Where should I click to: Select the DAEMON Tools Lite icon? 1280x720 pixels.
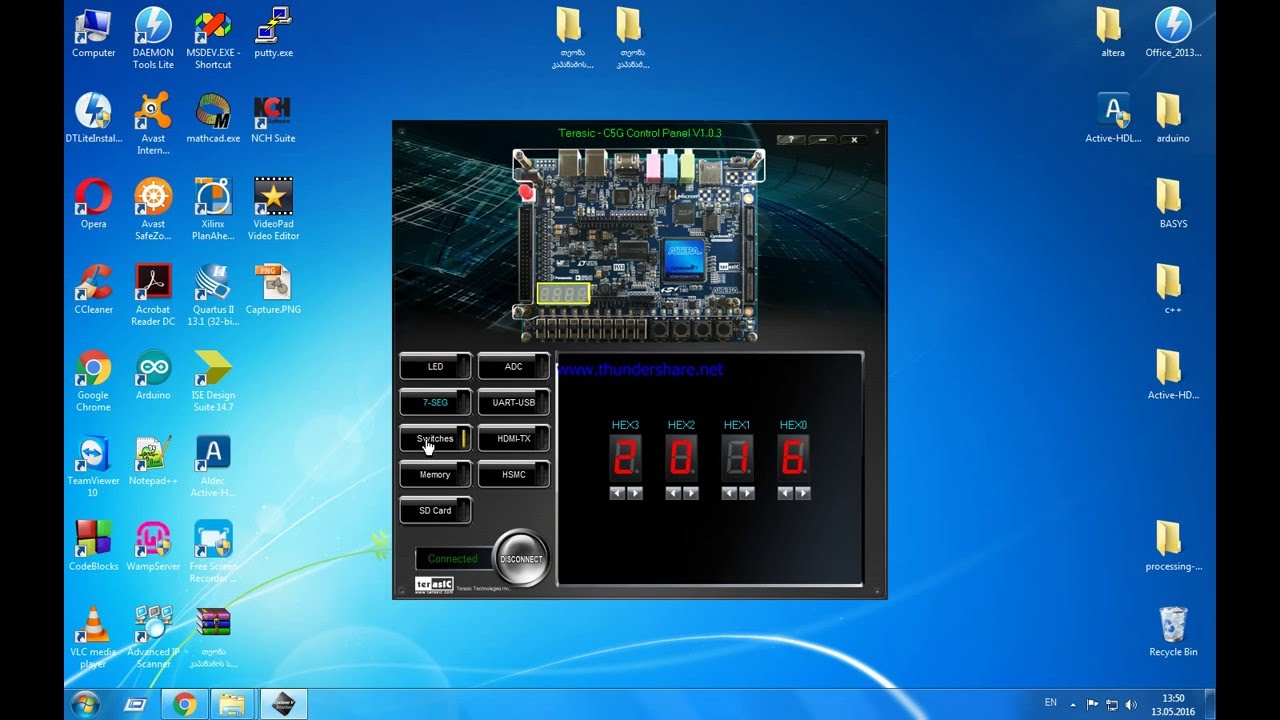[153, 39]
